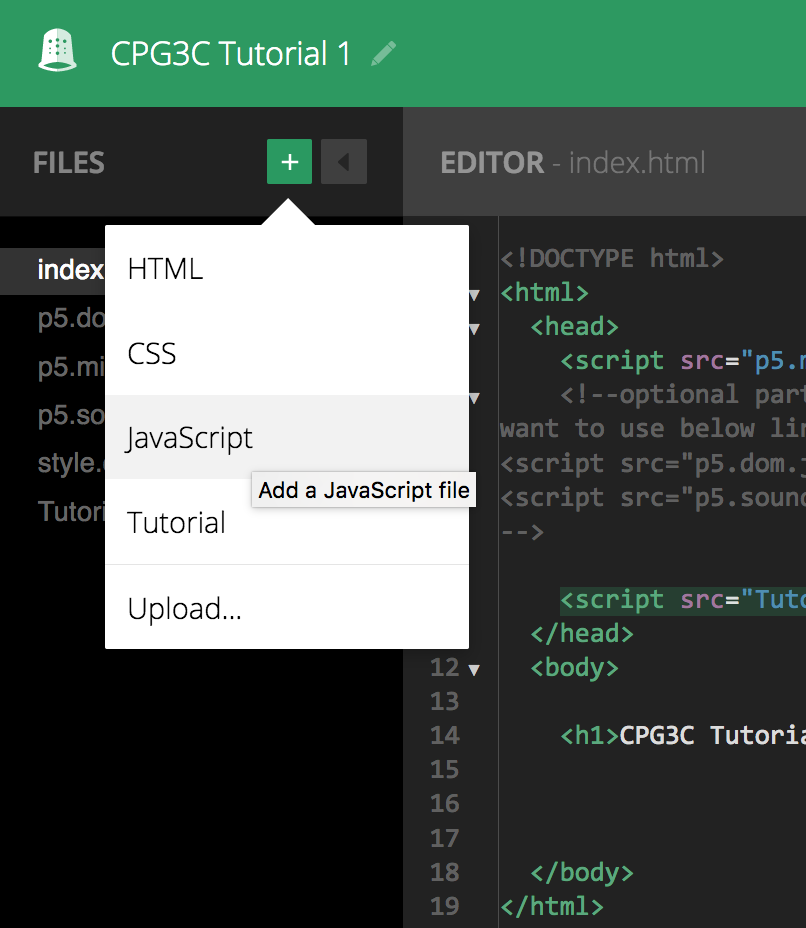Fold the optional comment block arrow
The height and width of the screenshot is (928, 806).
point(474,398)
